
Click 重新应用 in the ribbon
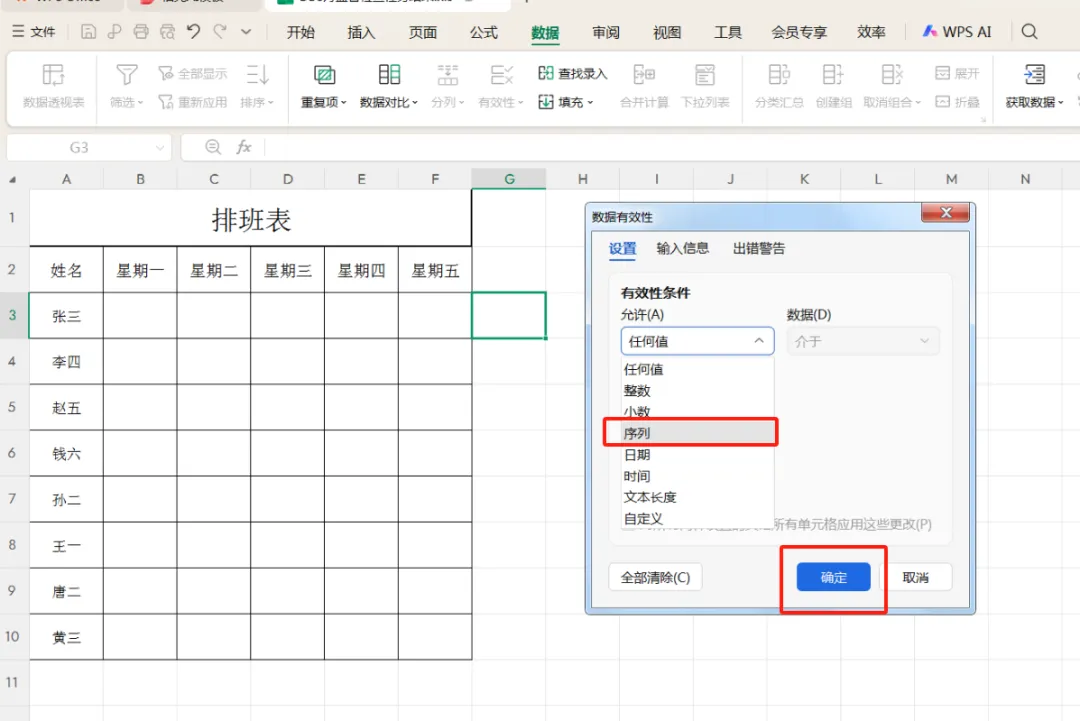192,102
